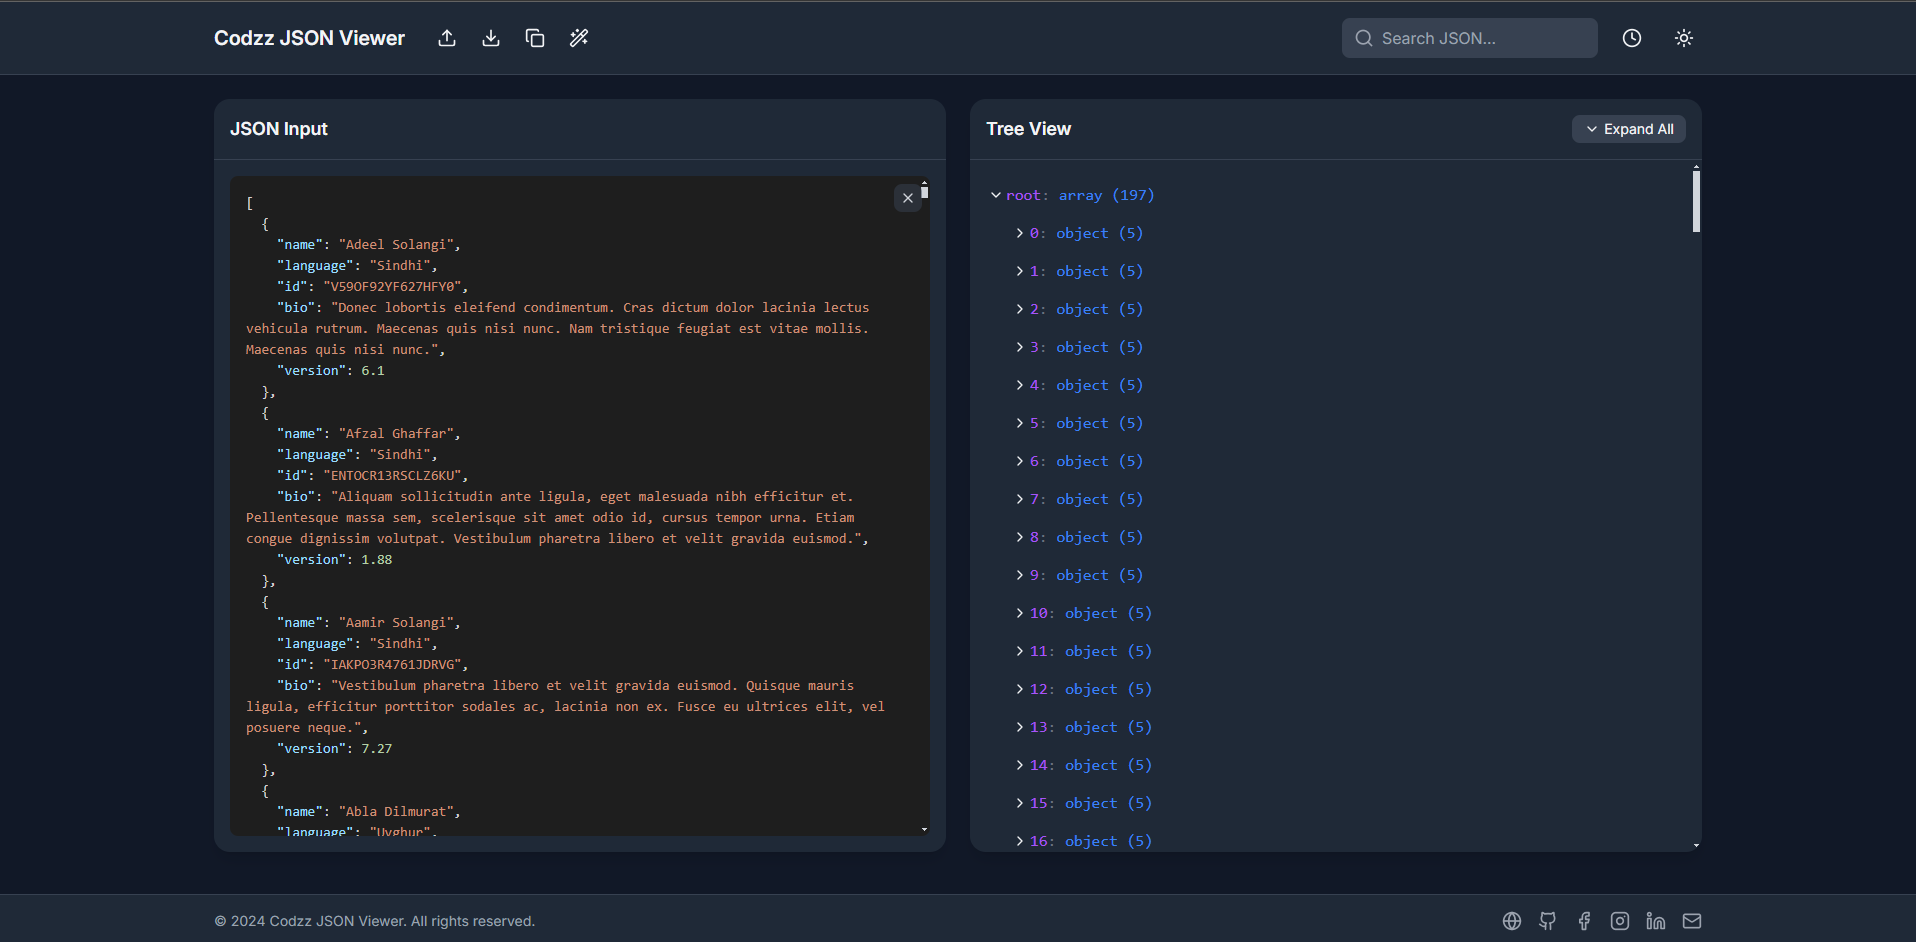Viewport: 1916px width, 942px height.
Task: Expand tree item 10 object
Action: pyautogui.click(x=1020, y=613)
